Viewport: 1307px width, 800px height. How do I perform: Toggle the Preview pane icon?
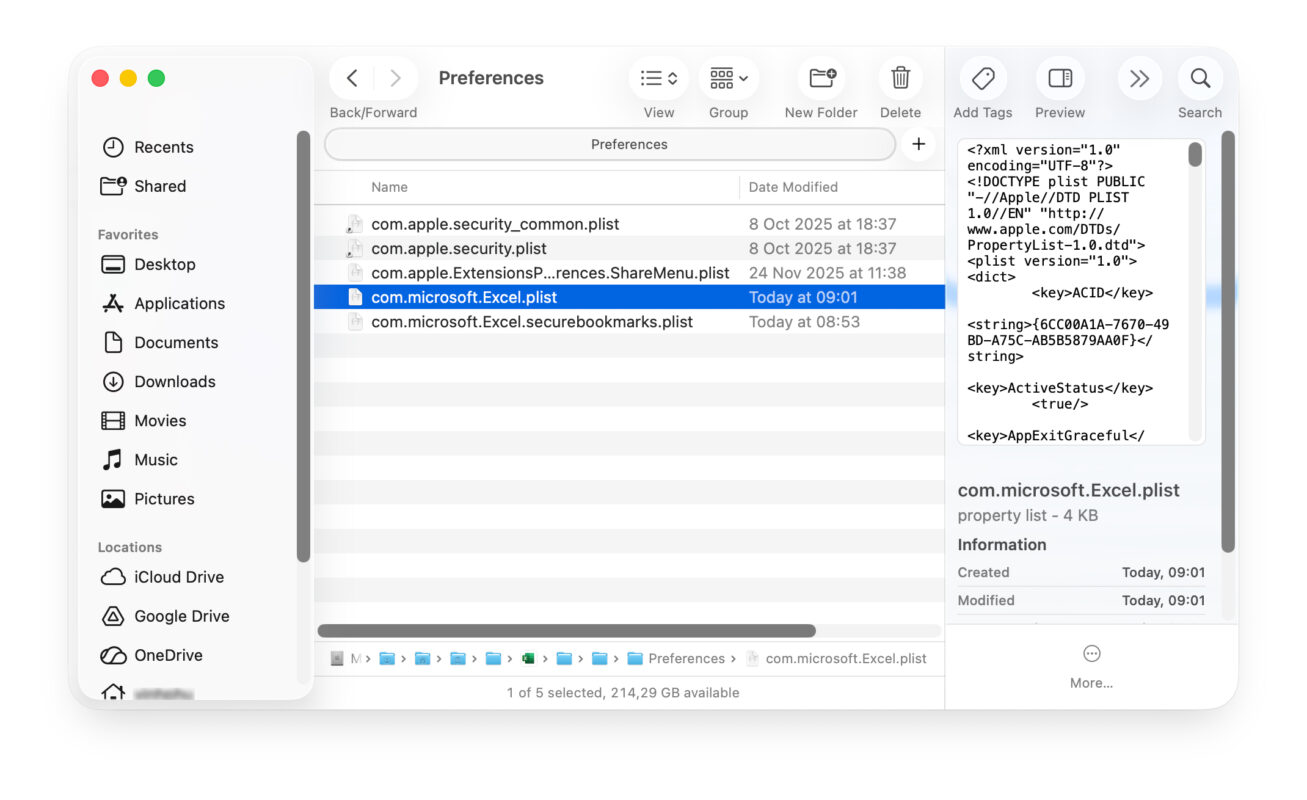coord(1060,78)
